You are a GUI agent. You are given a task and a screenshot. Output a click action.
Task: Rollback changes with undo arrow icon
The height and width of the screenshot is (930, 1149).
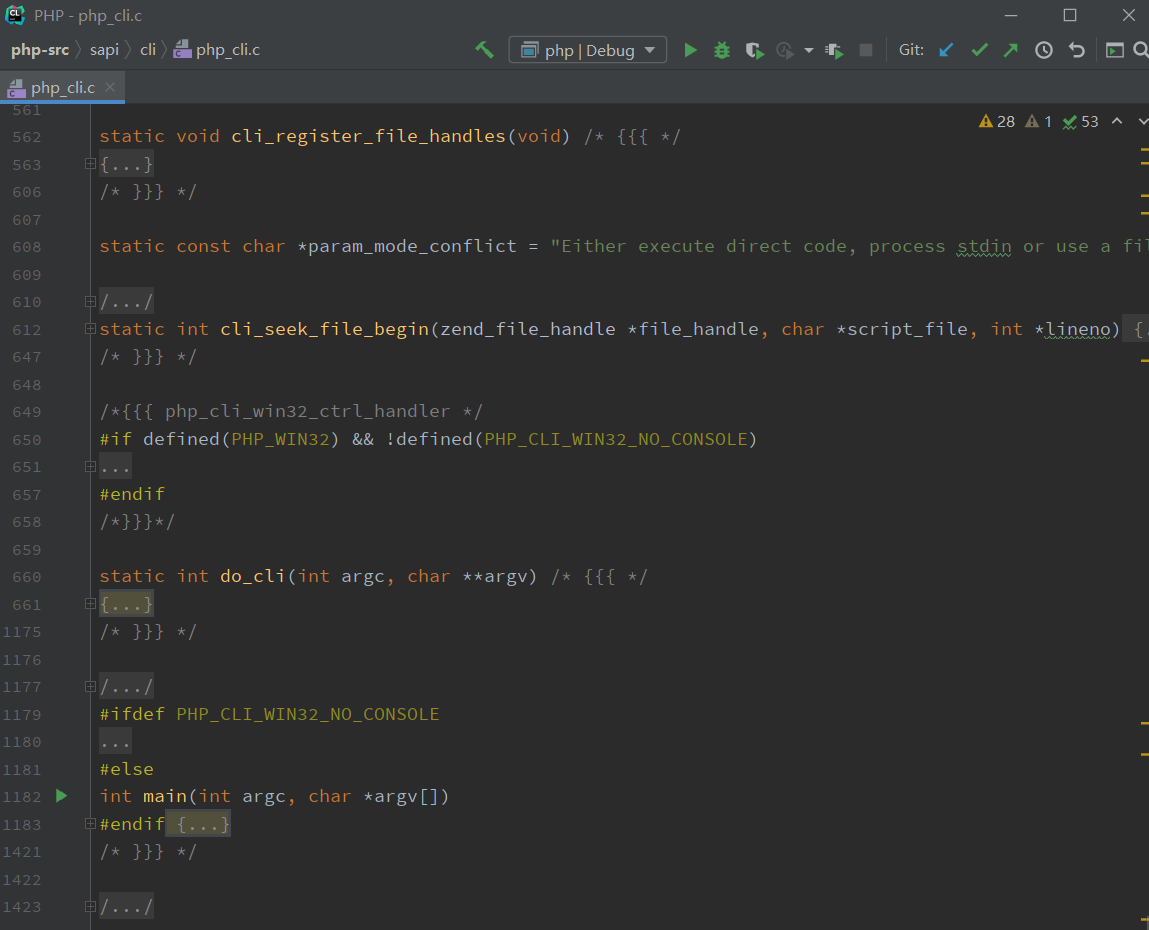(1076, 50)
